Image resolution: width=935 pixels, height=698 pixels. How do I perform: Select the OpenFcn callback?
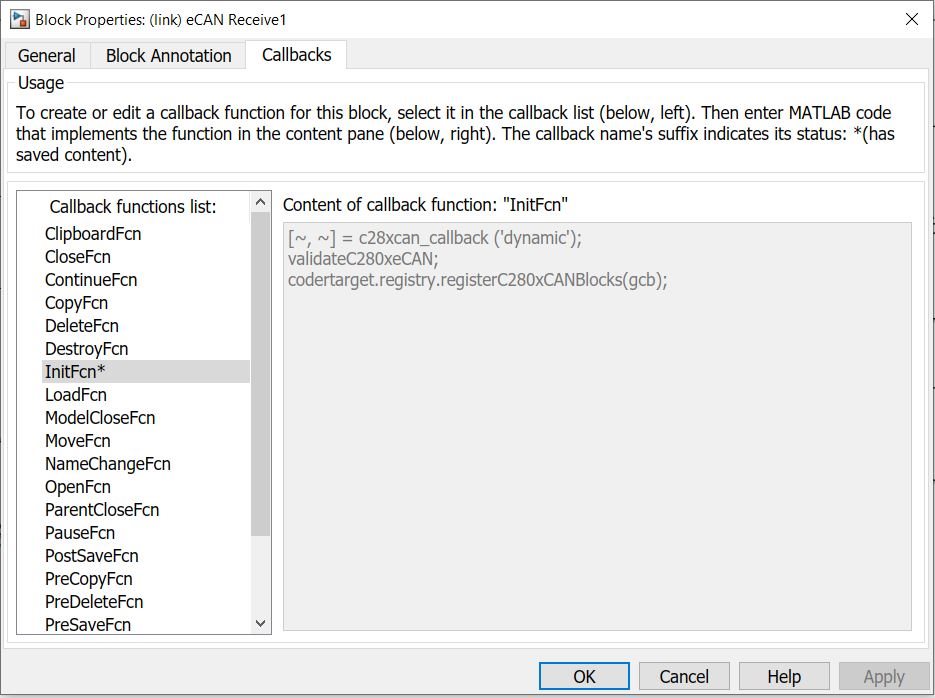click(77, 486)
